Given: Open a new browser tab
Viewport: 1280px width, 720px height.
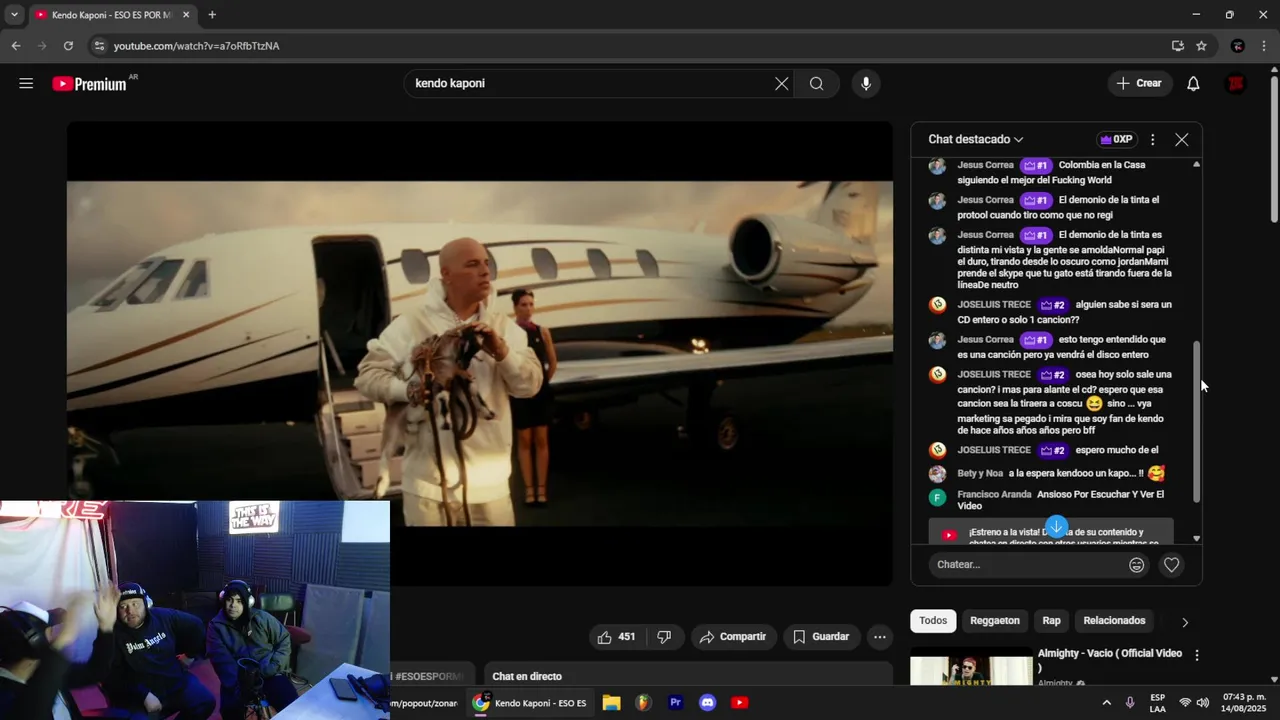Looking at the screenshot, I should [212, 15].
